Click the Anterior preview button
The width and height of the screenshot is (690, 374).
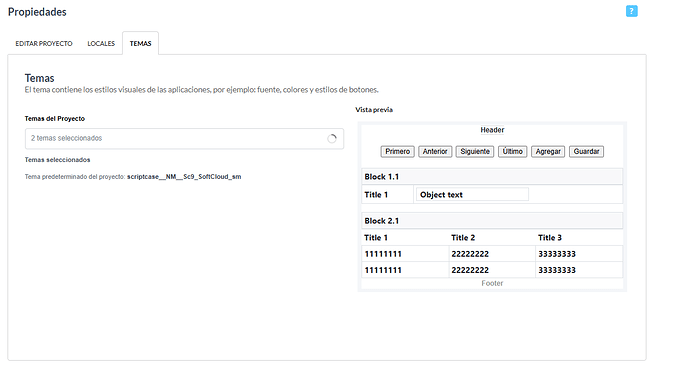click(x=435, y=151)
